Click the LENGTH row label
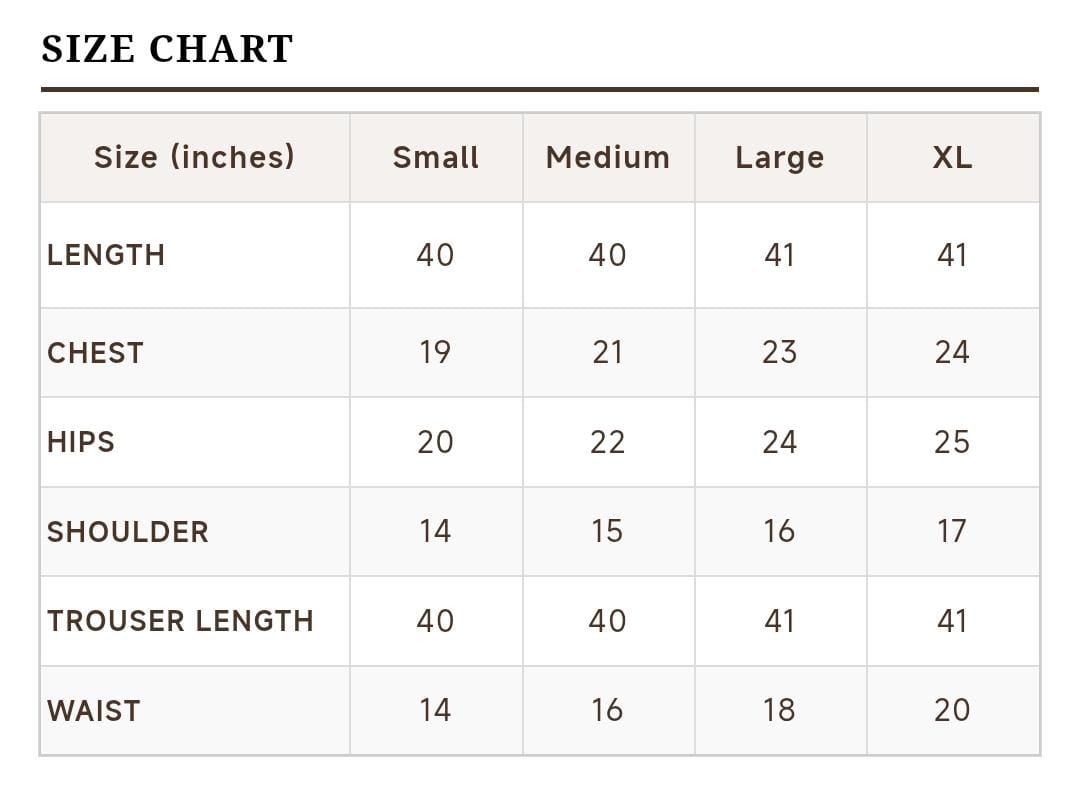Viewport: 1080px width, 805px height. tap(106, 255)
